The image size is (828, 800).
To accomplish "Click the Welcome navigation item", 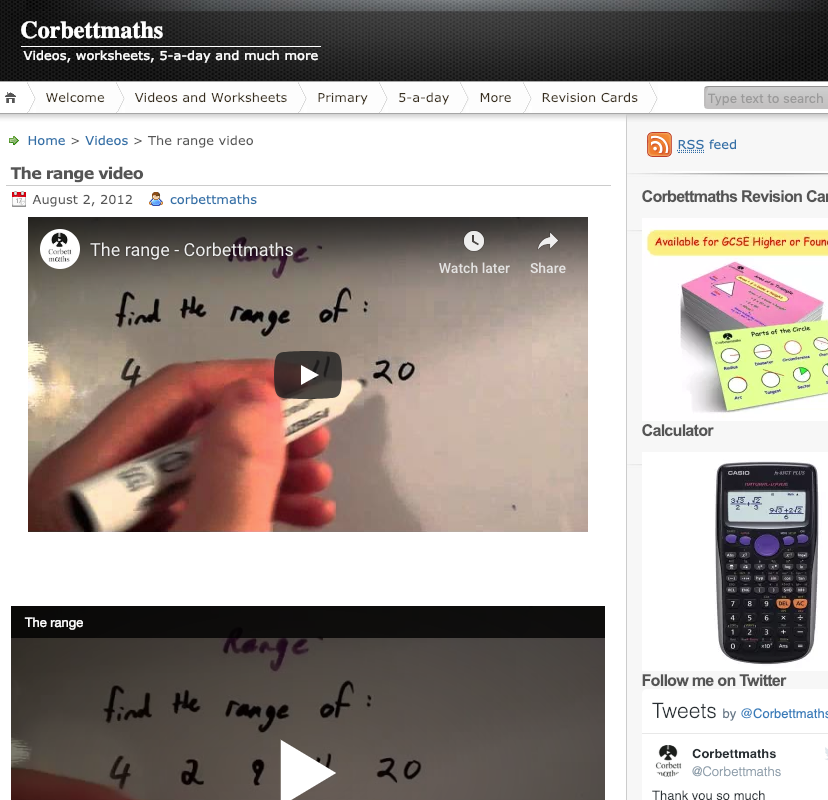I will coord(75,98).
